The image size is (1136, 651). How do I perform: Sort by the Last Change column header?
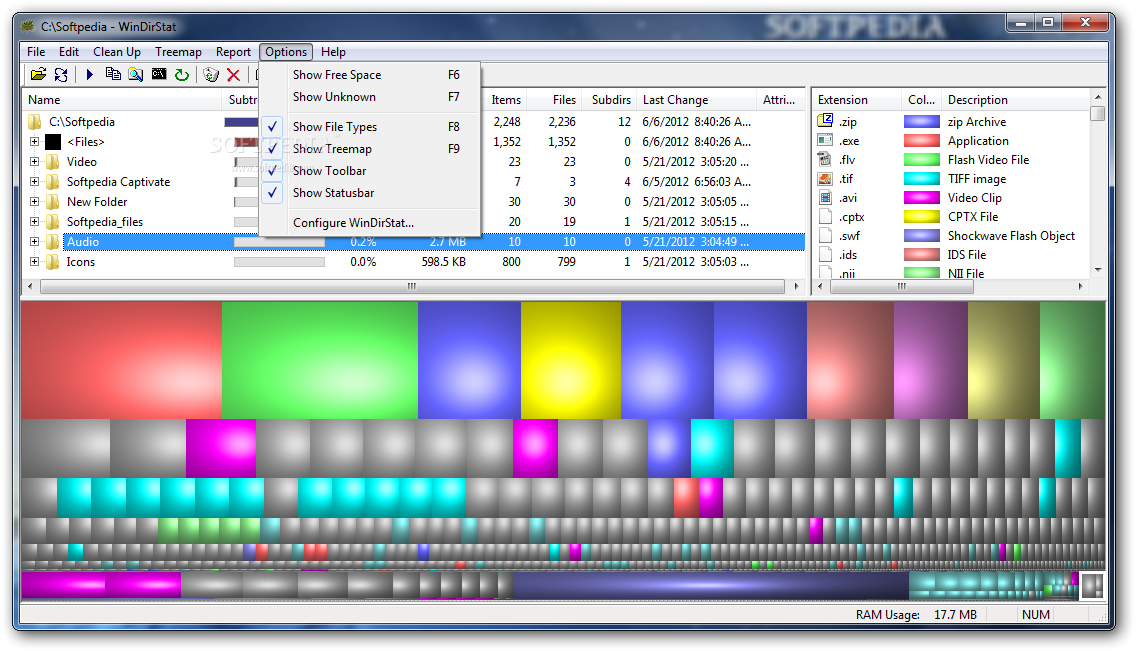[x=696, y=100]
